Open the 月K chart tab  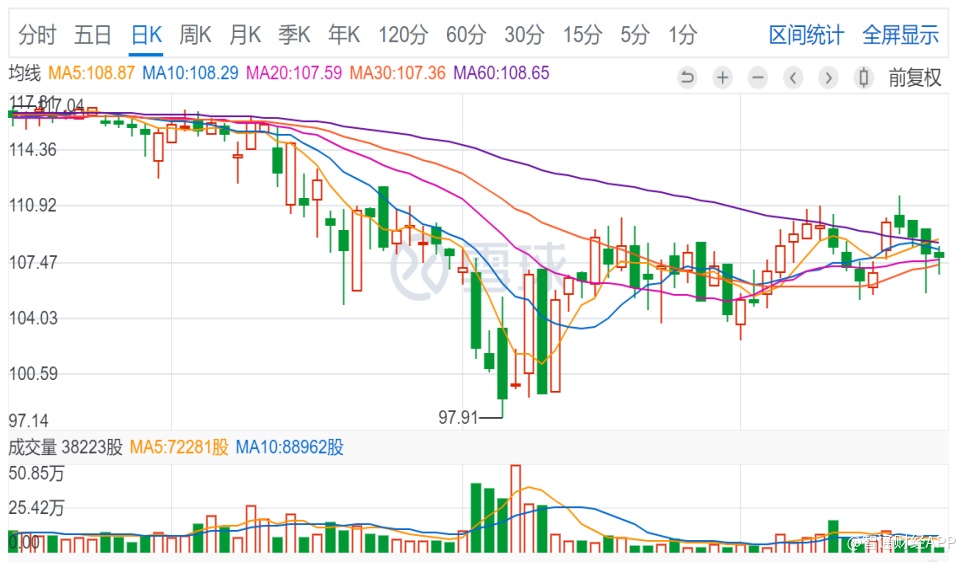[x=245, y=35]
